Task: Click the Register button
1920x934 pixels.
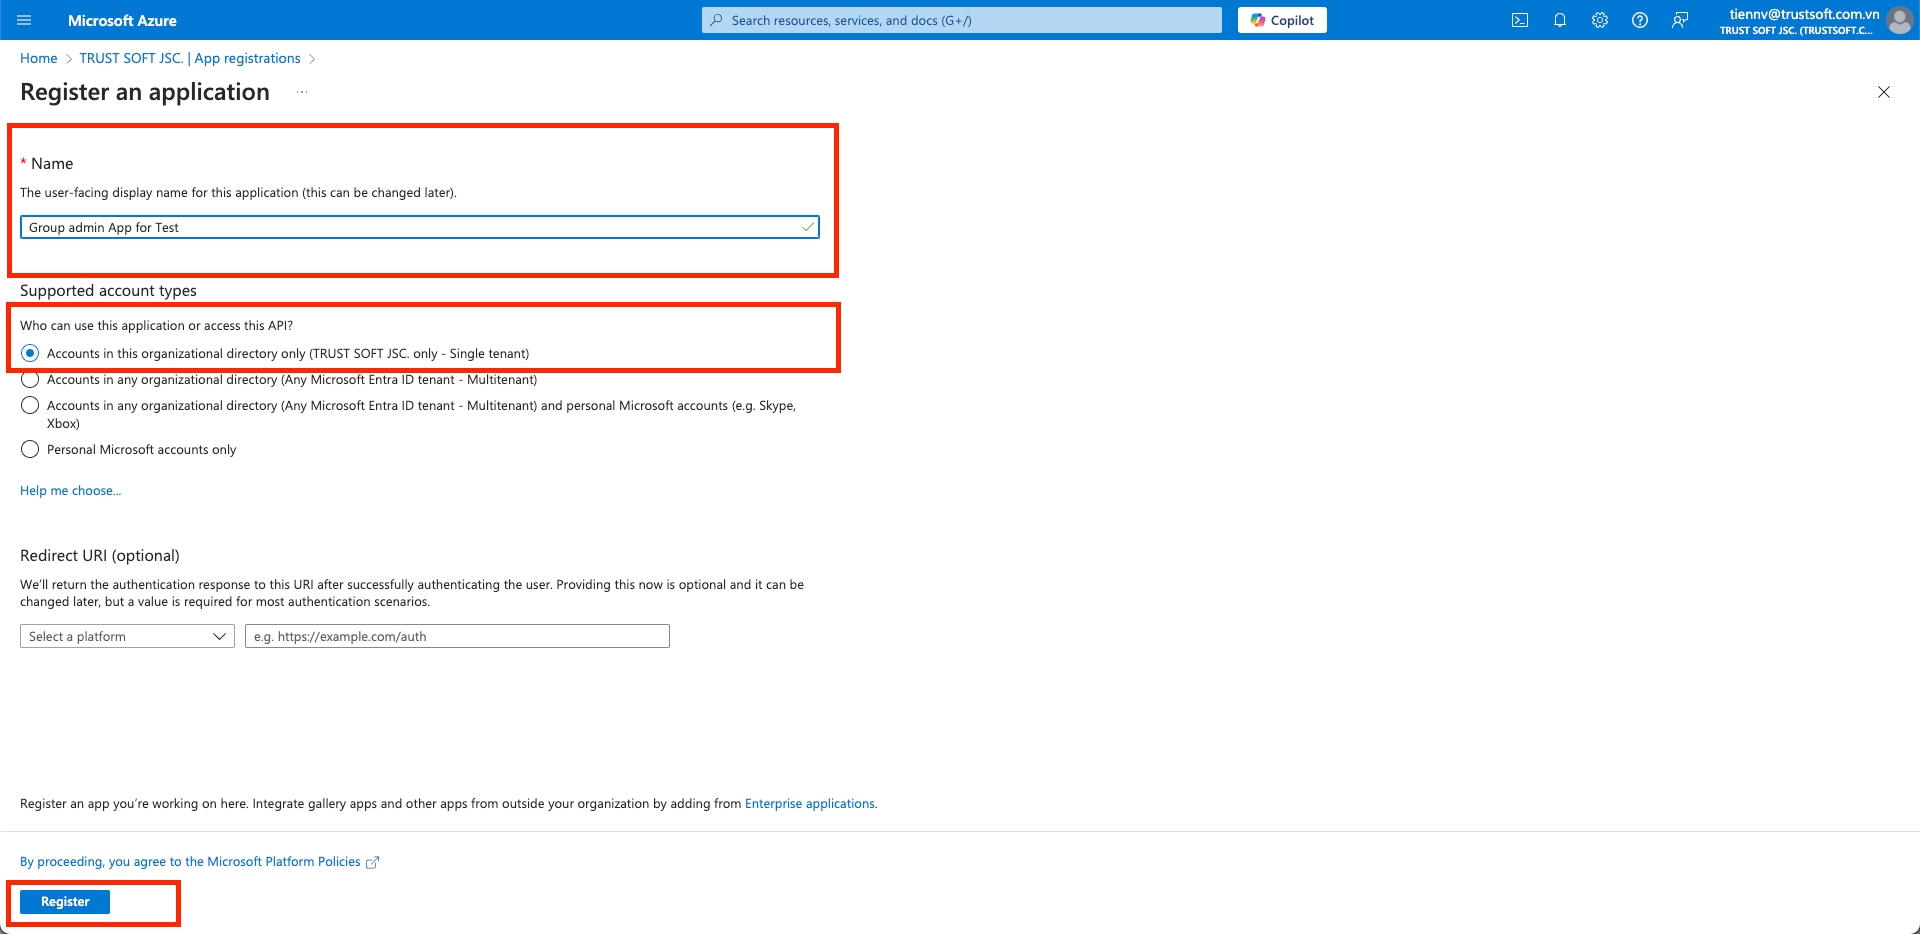Action: (65, 901)
